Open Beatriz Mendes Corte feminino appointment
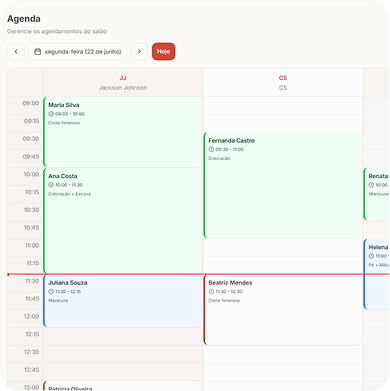The height and width of the screenshot is (391, 390). coord(283,310)
